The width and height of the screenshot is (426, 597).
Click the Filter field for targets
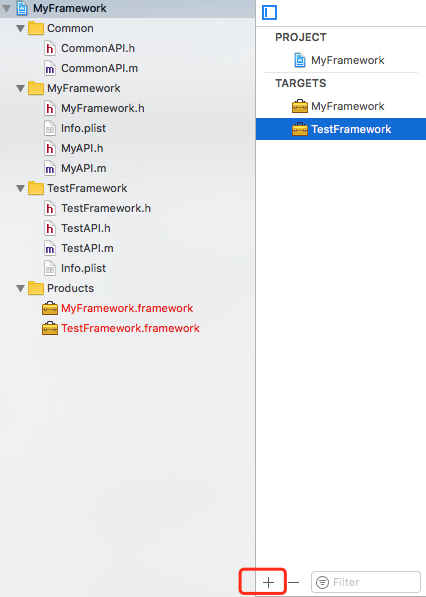[365, 582]
